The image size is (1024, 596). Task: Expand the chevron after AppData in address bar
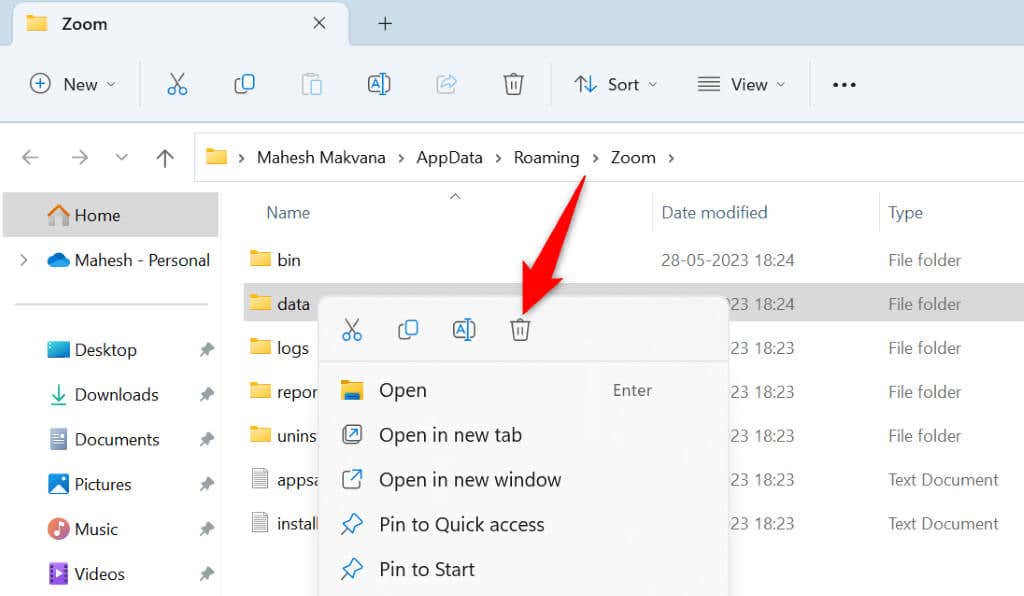coord(498,158)
